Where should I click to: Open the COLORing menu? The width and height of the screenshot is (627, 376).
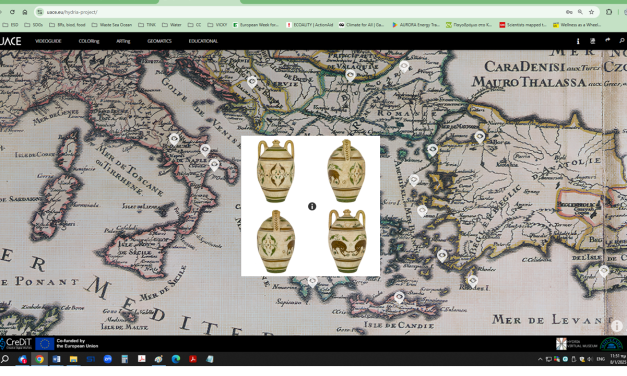[89, 41]
